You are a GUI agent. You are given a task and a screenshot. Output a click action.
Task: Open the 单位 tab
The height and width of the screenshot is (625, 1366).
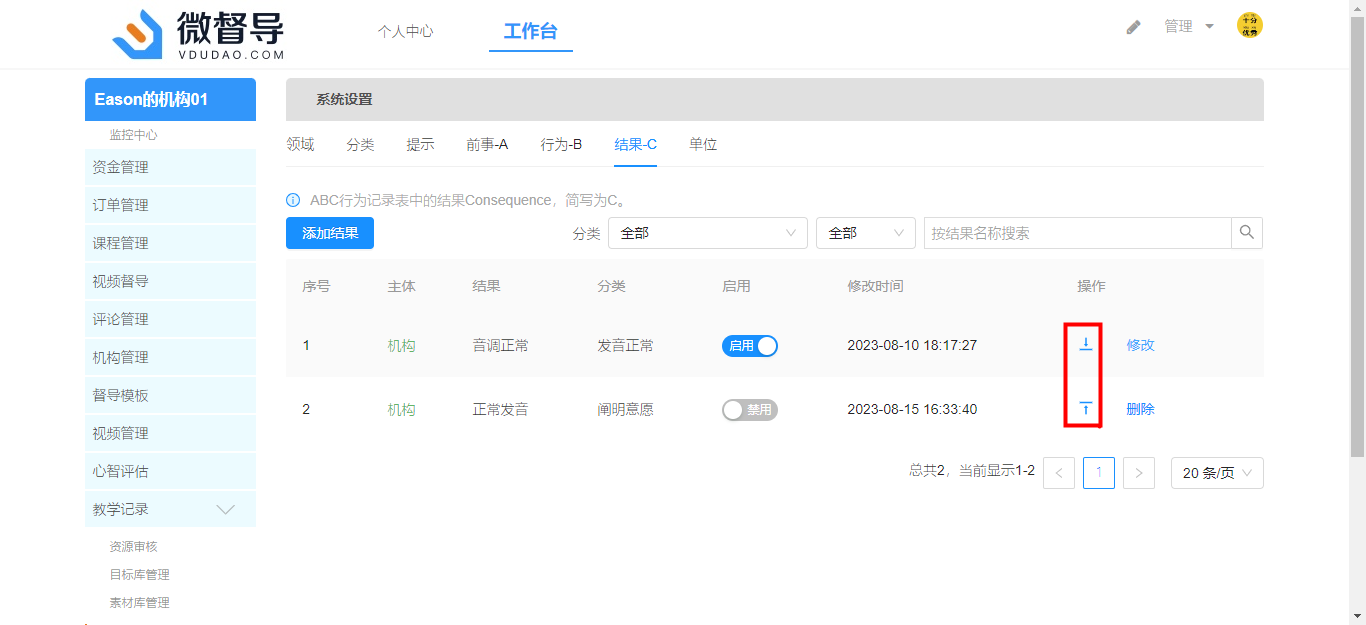[703, 145]
